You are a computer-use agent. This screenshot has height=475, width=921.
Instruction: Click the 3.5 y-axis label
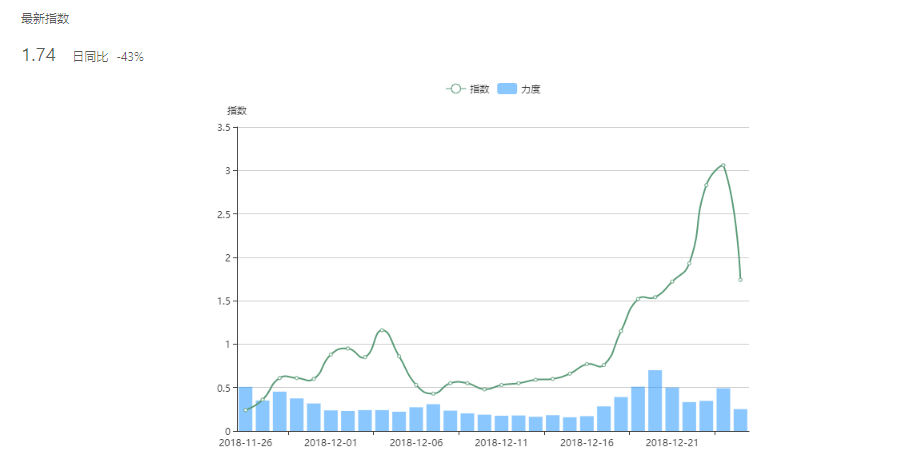(x=223, y=128)
